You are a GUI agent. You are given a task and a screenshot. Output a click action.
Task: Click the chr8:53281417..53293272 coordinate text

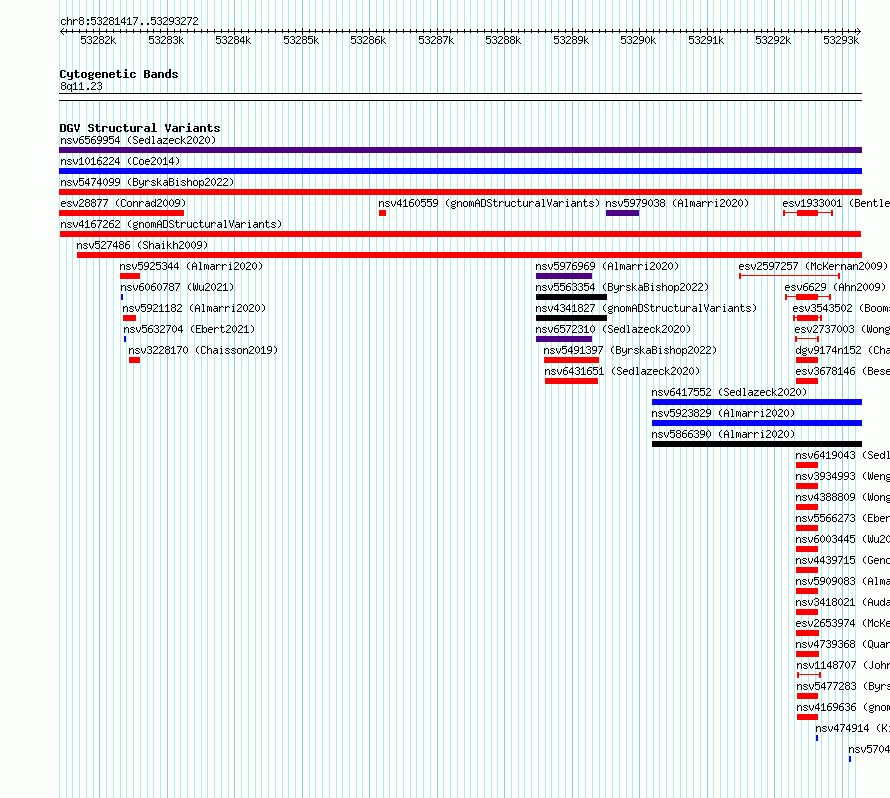click(129, 21)
